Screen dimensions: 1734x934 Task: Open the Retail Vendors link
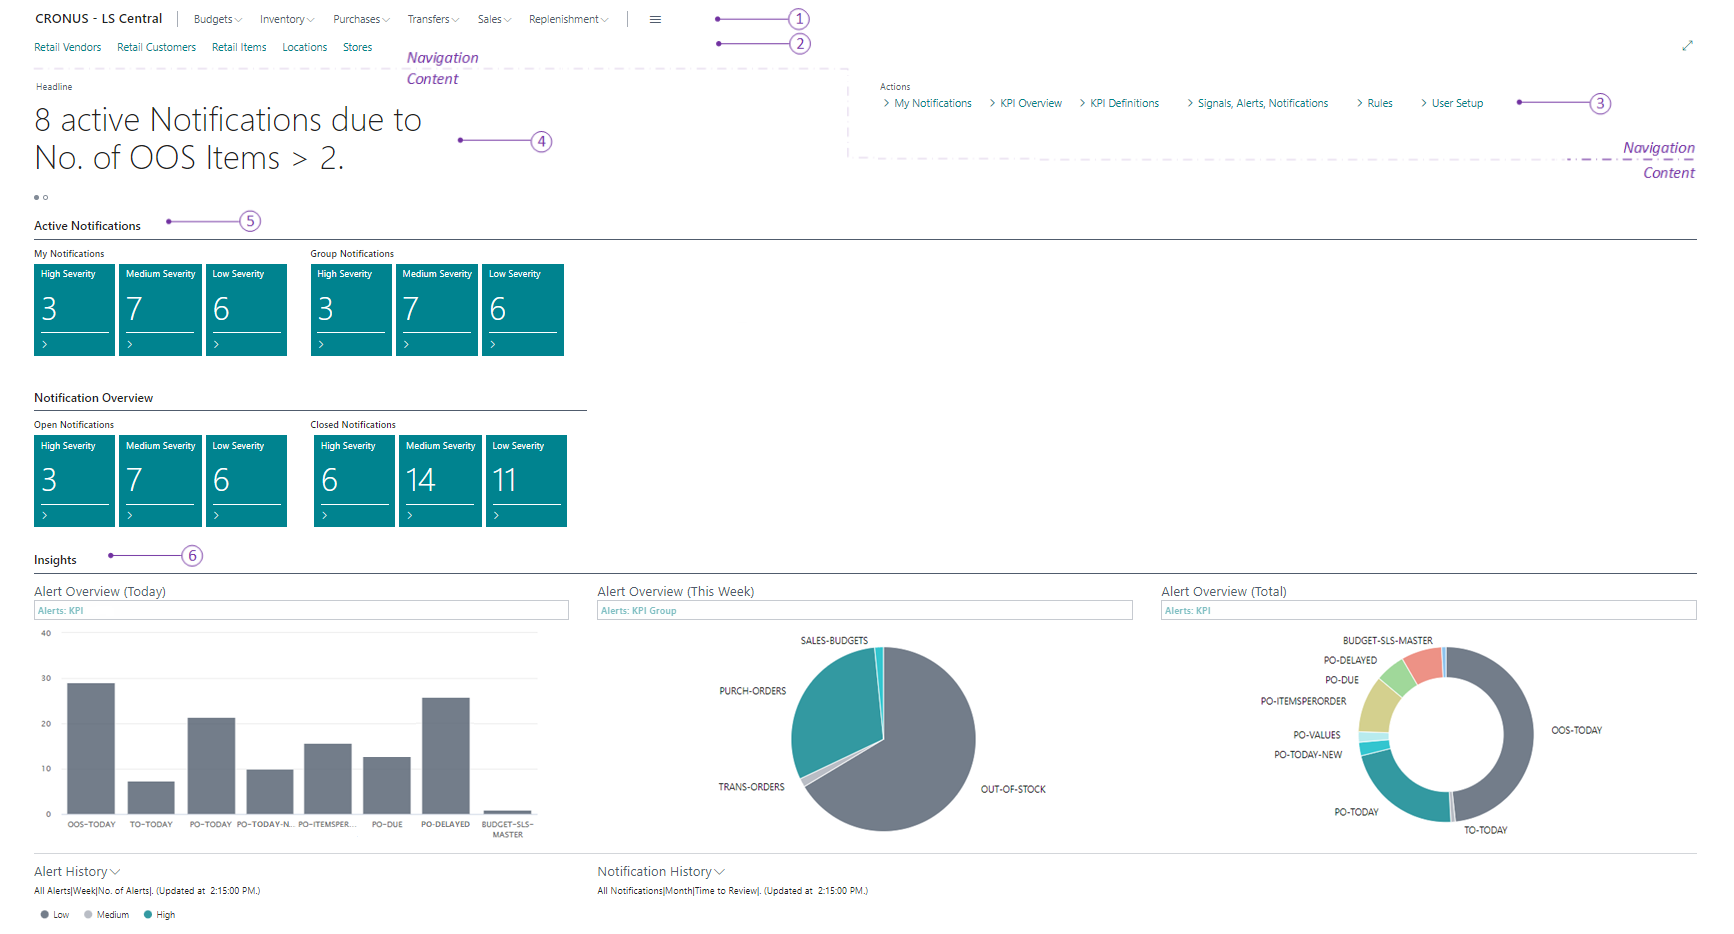click(67, 47)
